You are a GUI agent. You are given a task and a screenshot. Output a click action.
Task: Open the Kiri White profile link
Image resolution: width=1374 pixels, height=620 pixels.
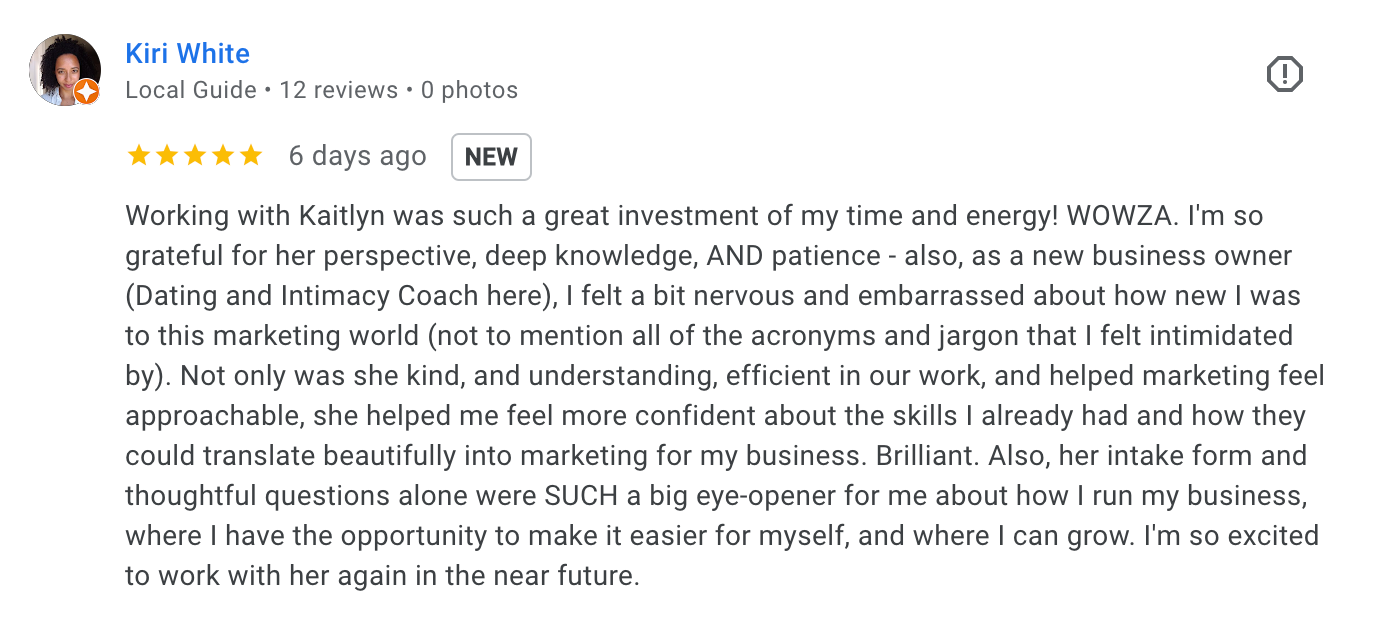(x=187, y=54)
